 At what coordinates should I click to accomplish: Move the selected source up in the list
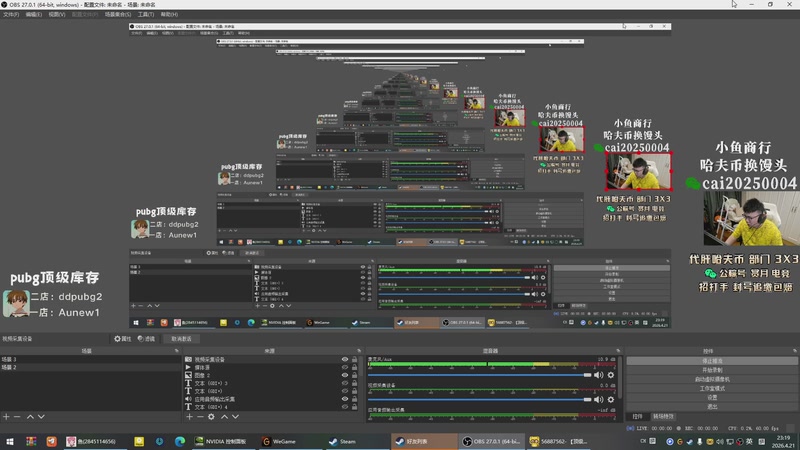pyautogui.click(x=224, y=417)
